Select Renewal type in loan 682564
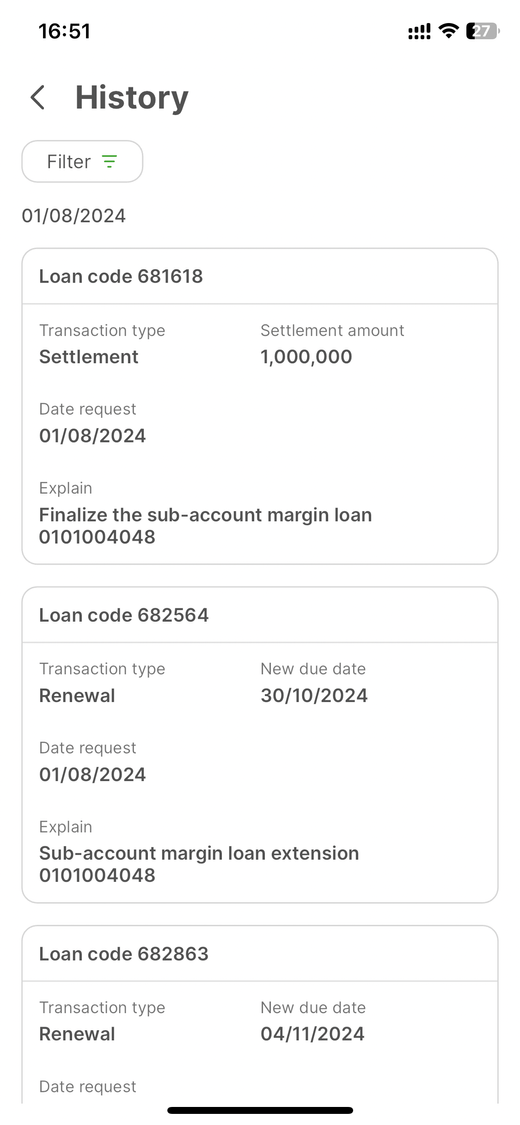The width and height of the screenshot is (520, 1125). (77, 695)
